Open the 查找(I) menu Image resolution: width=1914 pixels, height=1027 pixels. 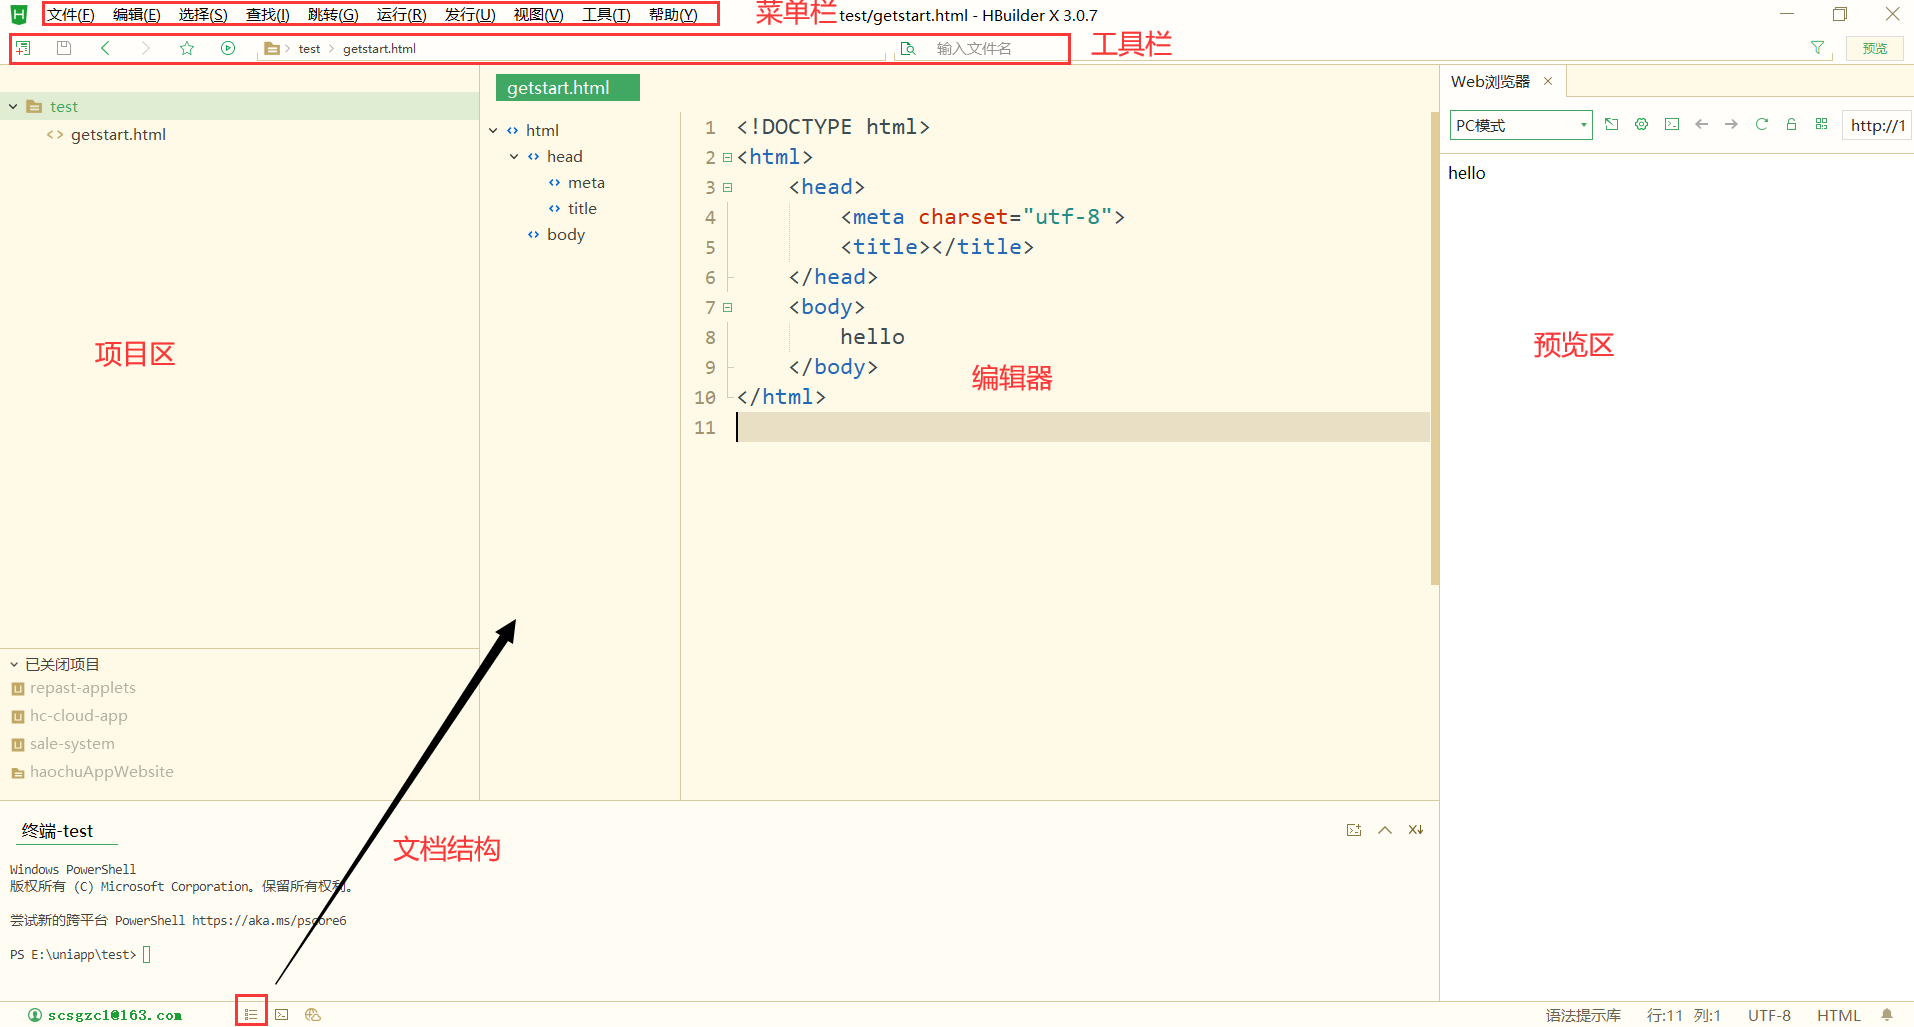coord(268,15)
